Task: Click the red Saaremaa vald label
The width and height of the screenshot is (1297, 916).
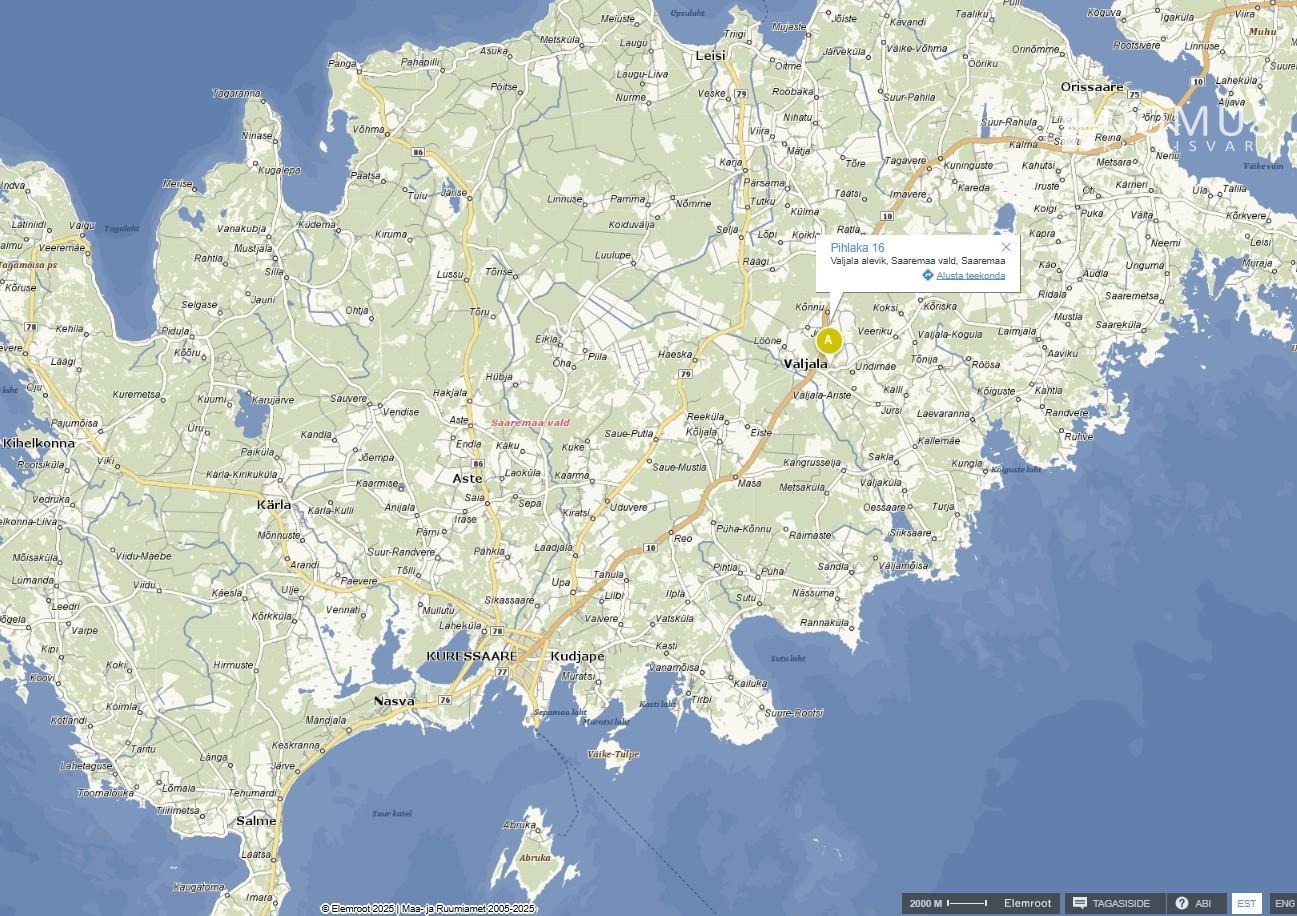Action: pos(529,423)
